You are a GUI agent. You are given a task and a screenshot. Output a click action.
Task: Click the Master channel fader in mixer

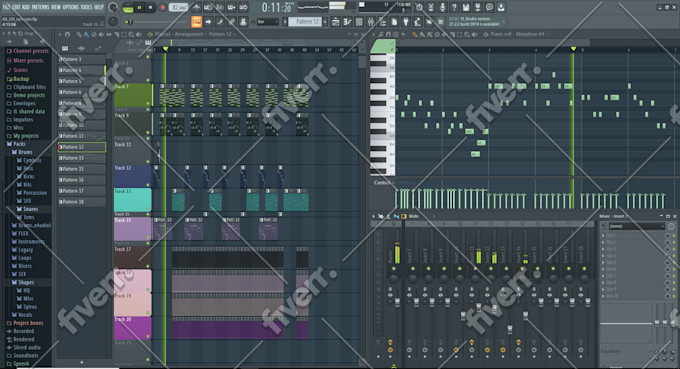coord(397,303)
